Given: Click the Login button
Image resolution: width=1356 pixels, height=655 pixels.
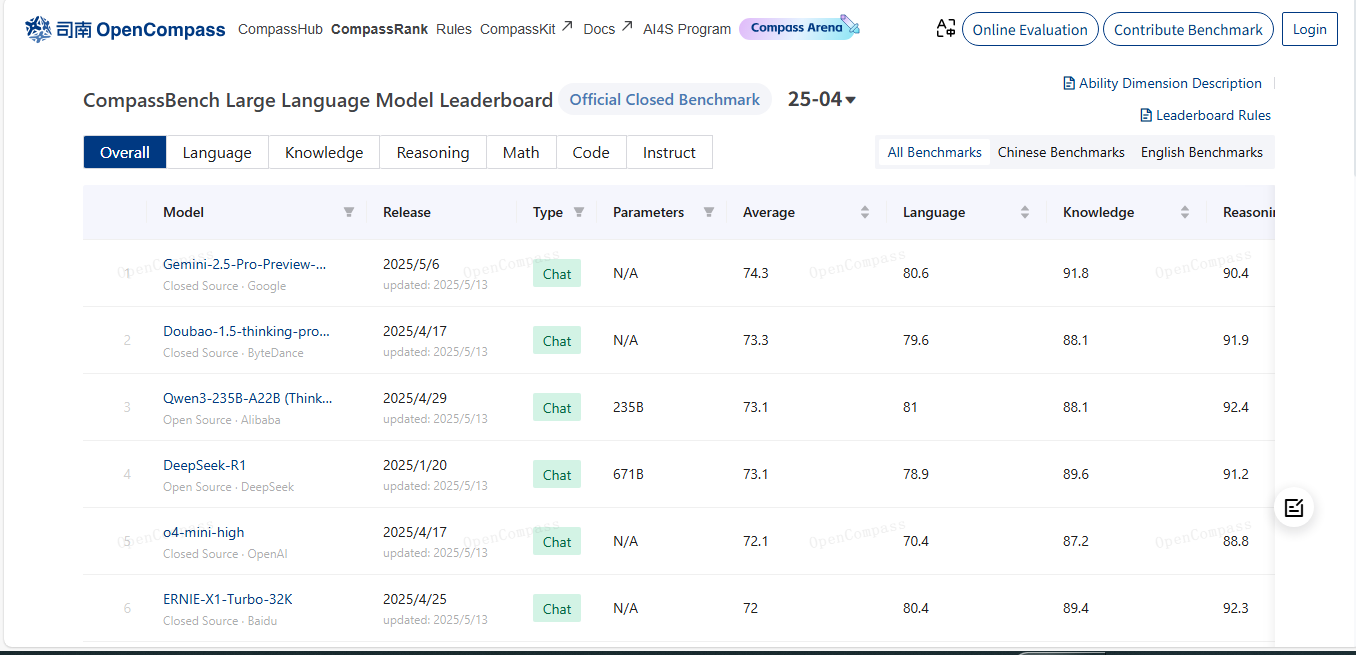Looking at the screenshot, I should click(x=1309, y=29).
